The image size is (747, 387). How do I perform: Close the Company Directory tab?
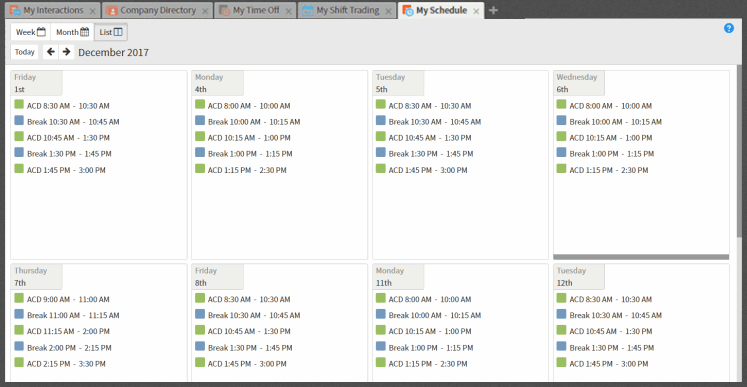click(x=204, y=11)
